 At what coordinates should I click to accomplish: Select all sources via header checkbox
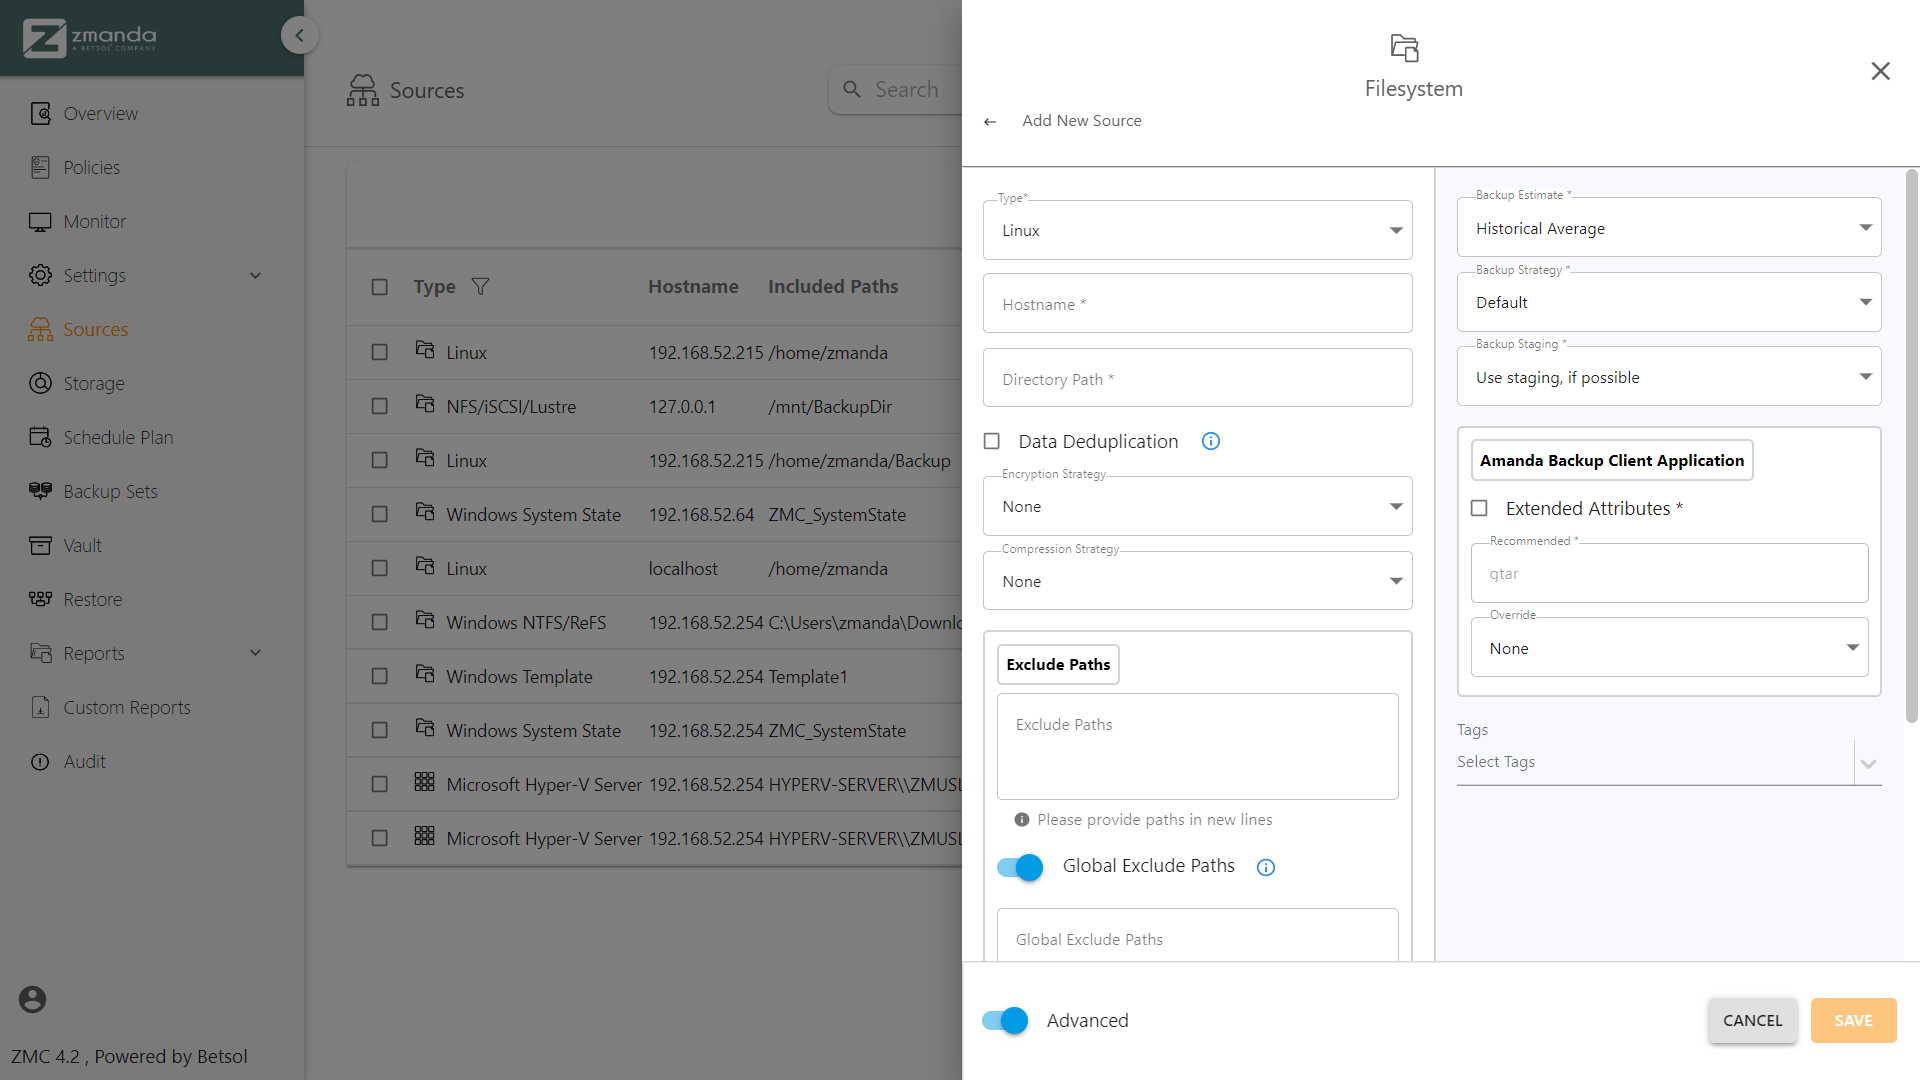(x=380, y=287)
